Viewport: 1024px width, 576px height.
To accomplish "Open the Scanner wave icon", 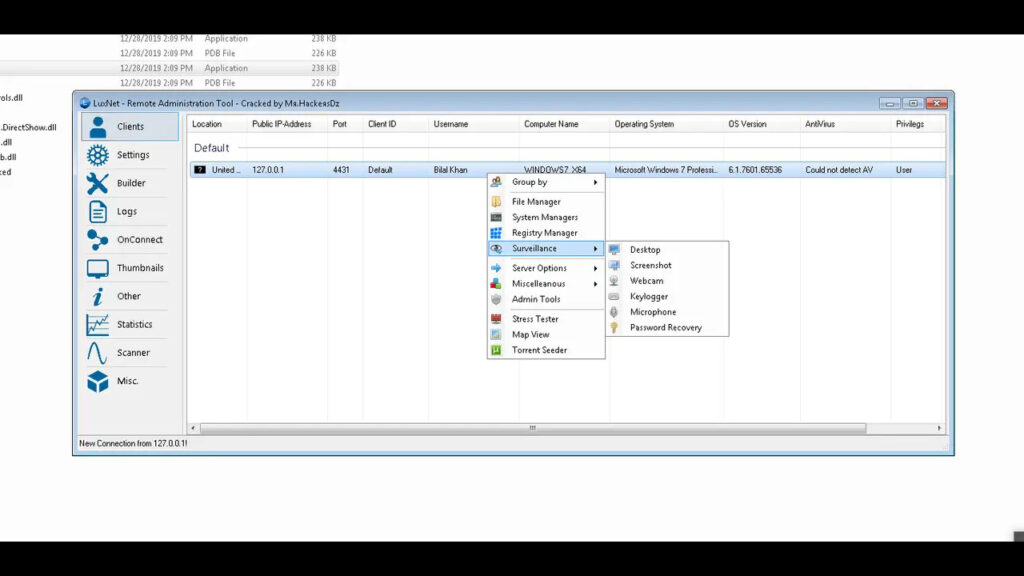I will (97, 353).
